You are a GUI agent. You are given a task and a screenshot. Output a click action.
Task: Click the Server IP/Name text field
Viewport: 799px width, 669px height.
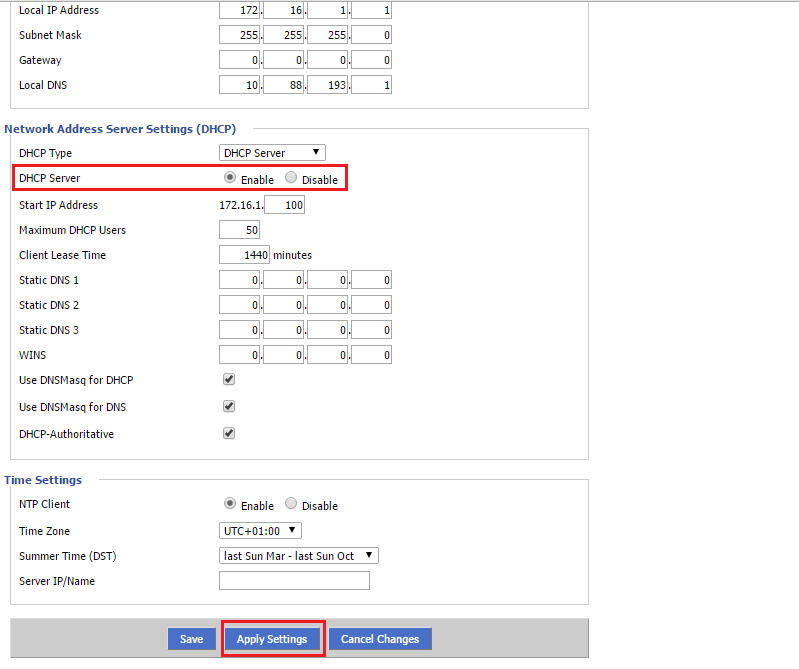coord(294,581)
